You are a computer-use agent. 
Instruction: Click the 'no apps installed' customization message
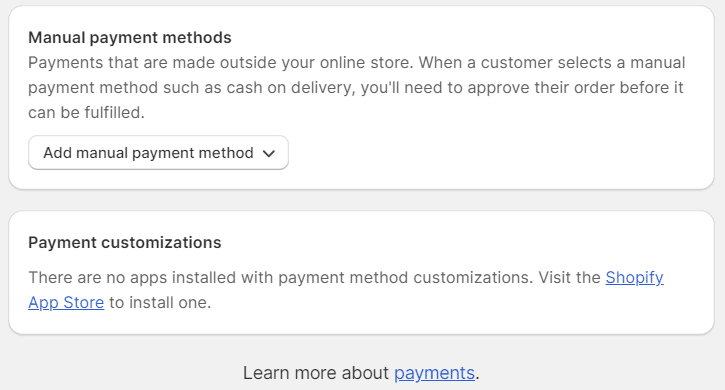tap(346, 290)
